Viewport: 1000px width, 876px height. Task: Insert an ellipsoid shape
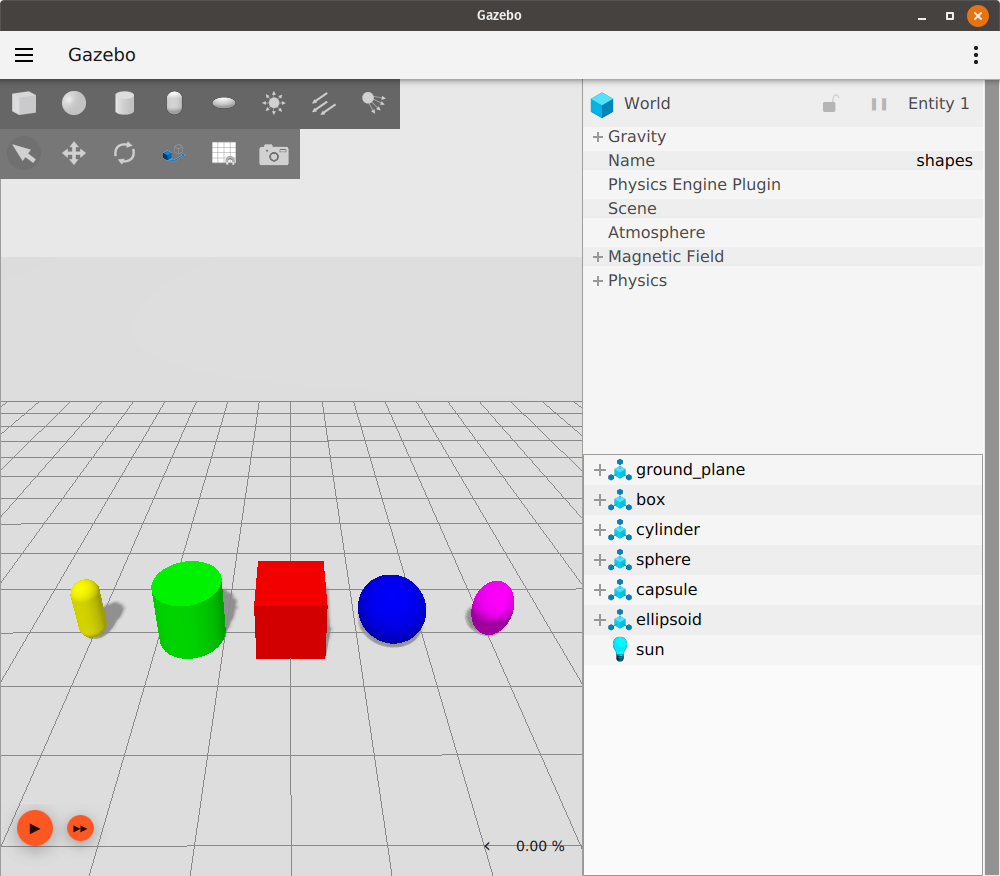(x=224, y=103)
